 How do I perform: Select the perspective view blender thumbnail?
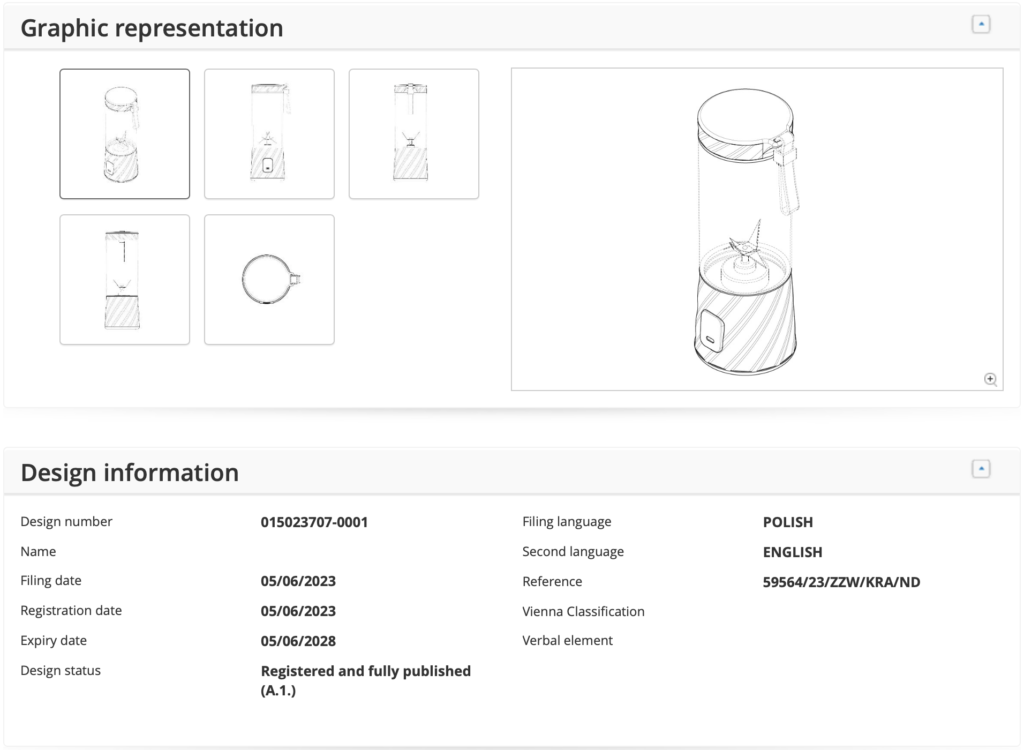pyautogui.click(x=125, y=134)
